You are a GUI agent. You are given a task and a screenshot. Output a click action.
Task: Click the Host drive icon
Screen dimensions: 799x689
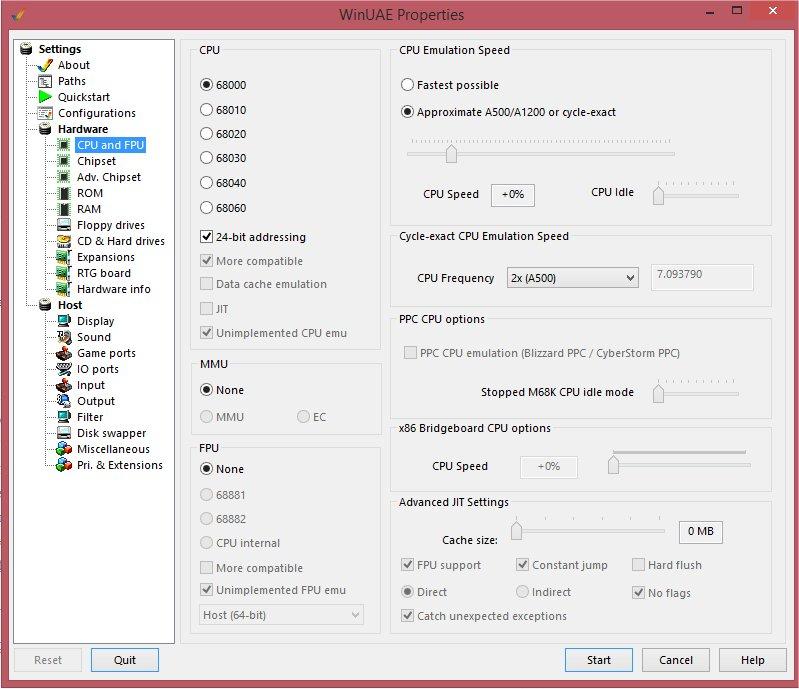click(x=45, y=305)
